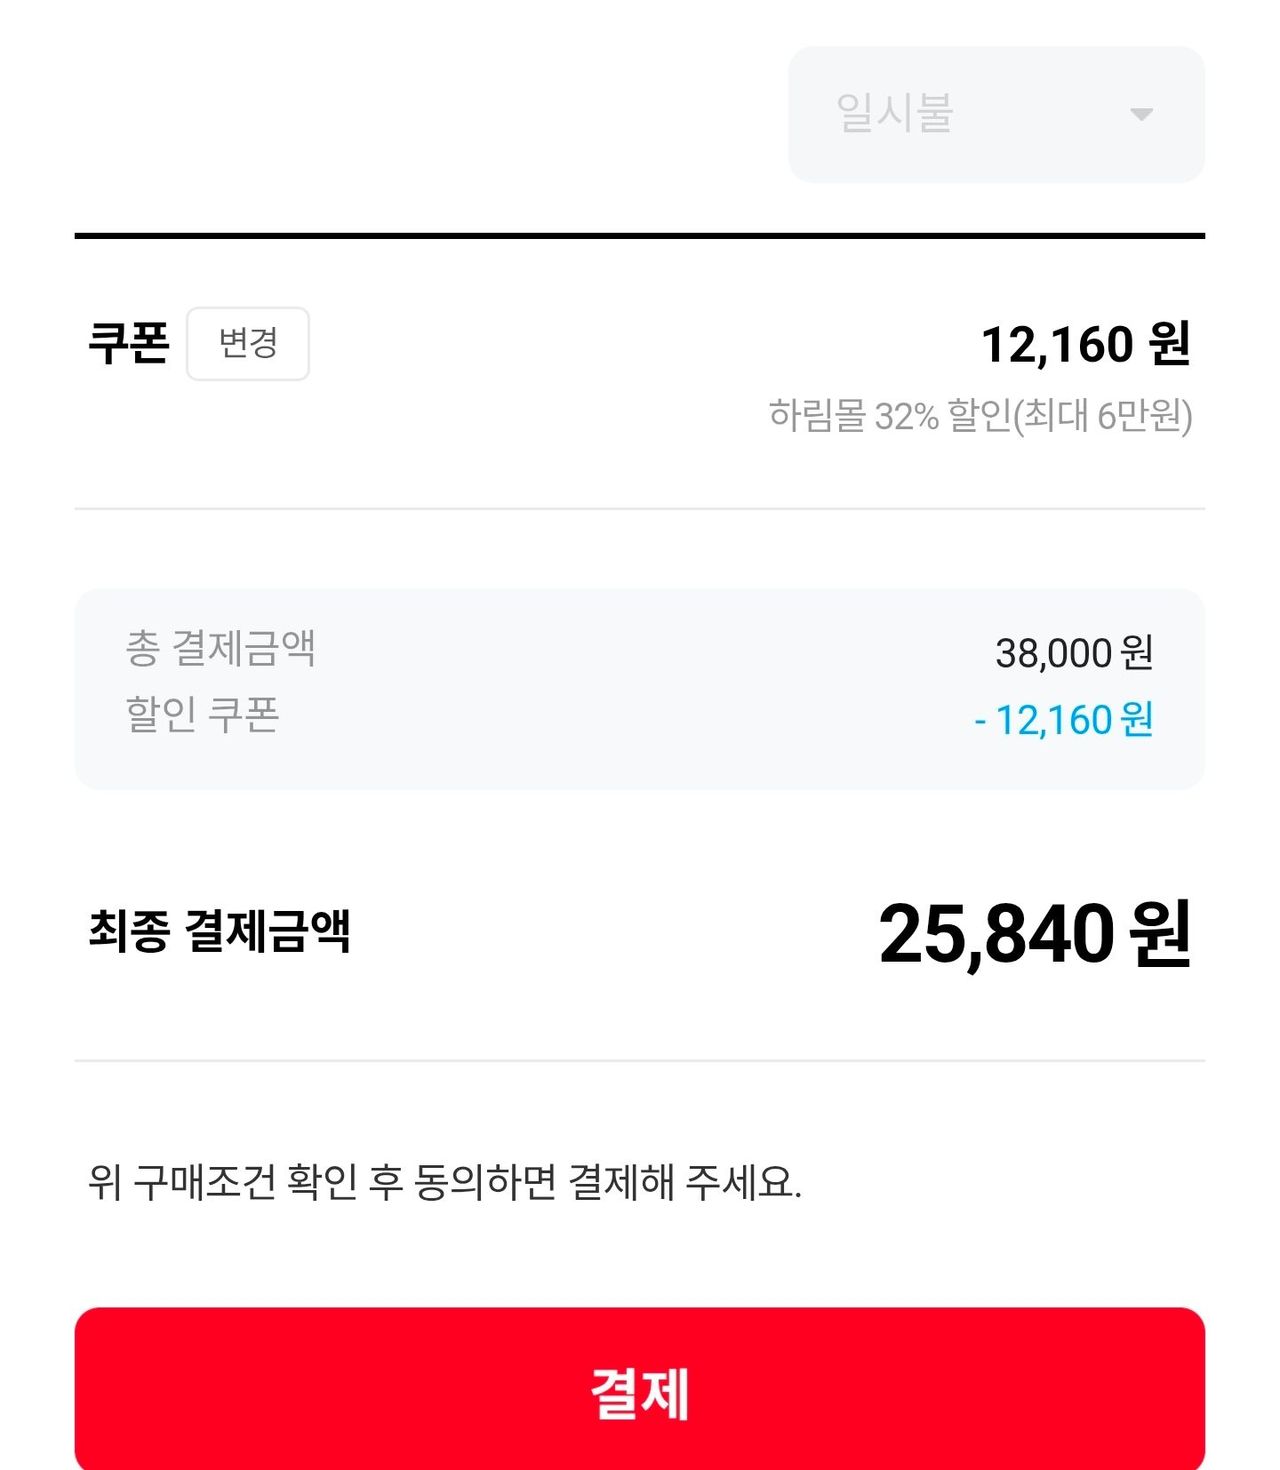Click the 총 결제금액 label
This screenshot has width=1280, height=1470.
pyautogui.click(x=220, y=649)
